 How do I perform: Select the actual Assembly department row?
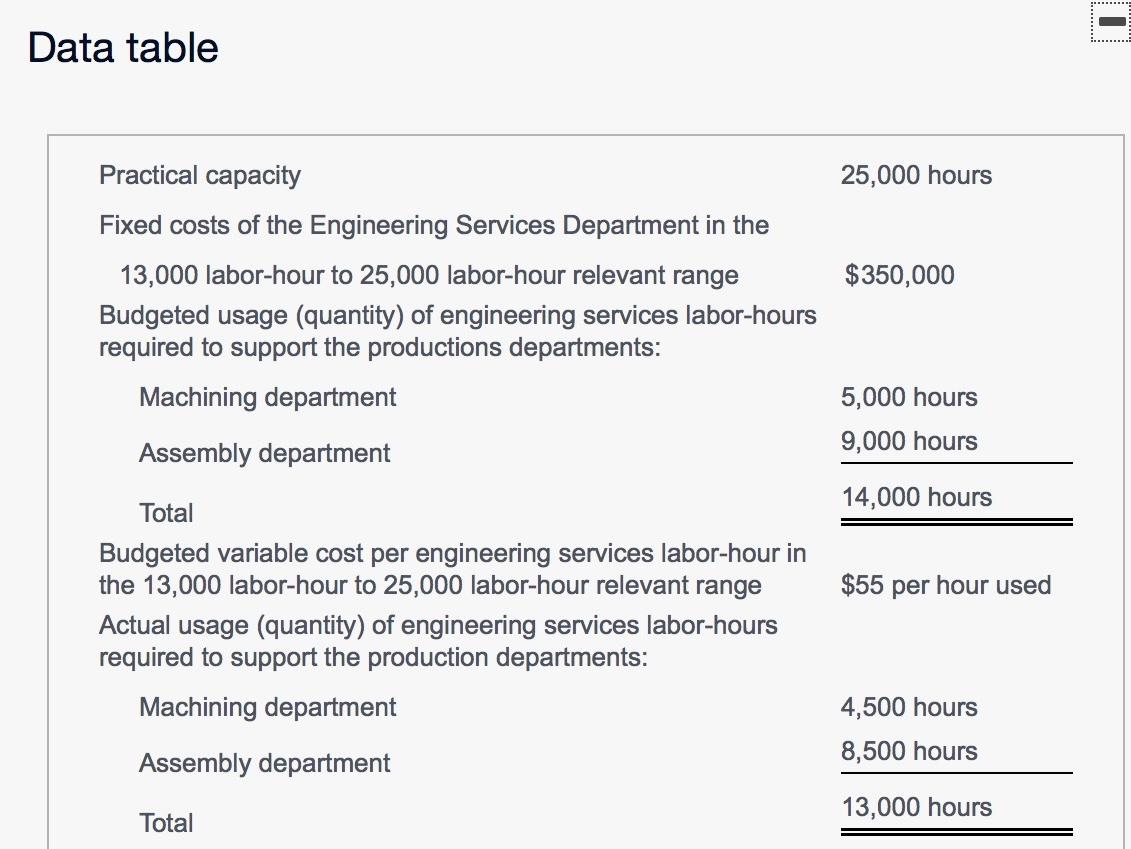coord(264,763)
